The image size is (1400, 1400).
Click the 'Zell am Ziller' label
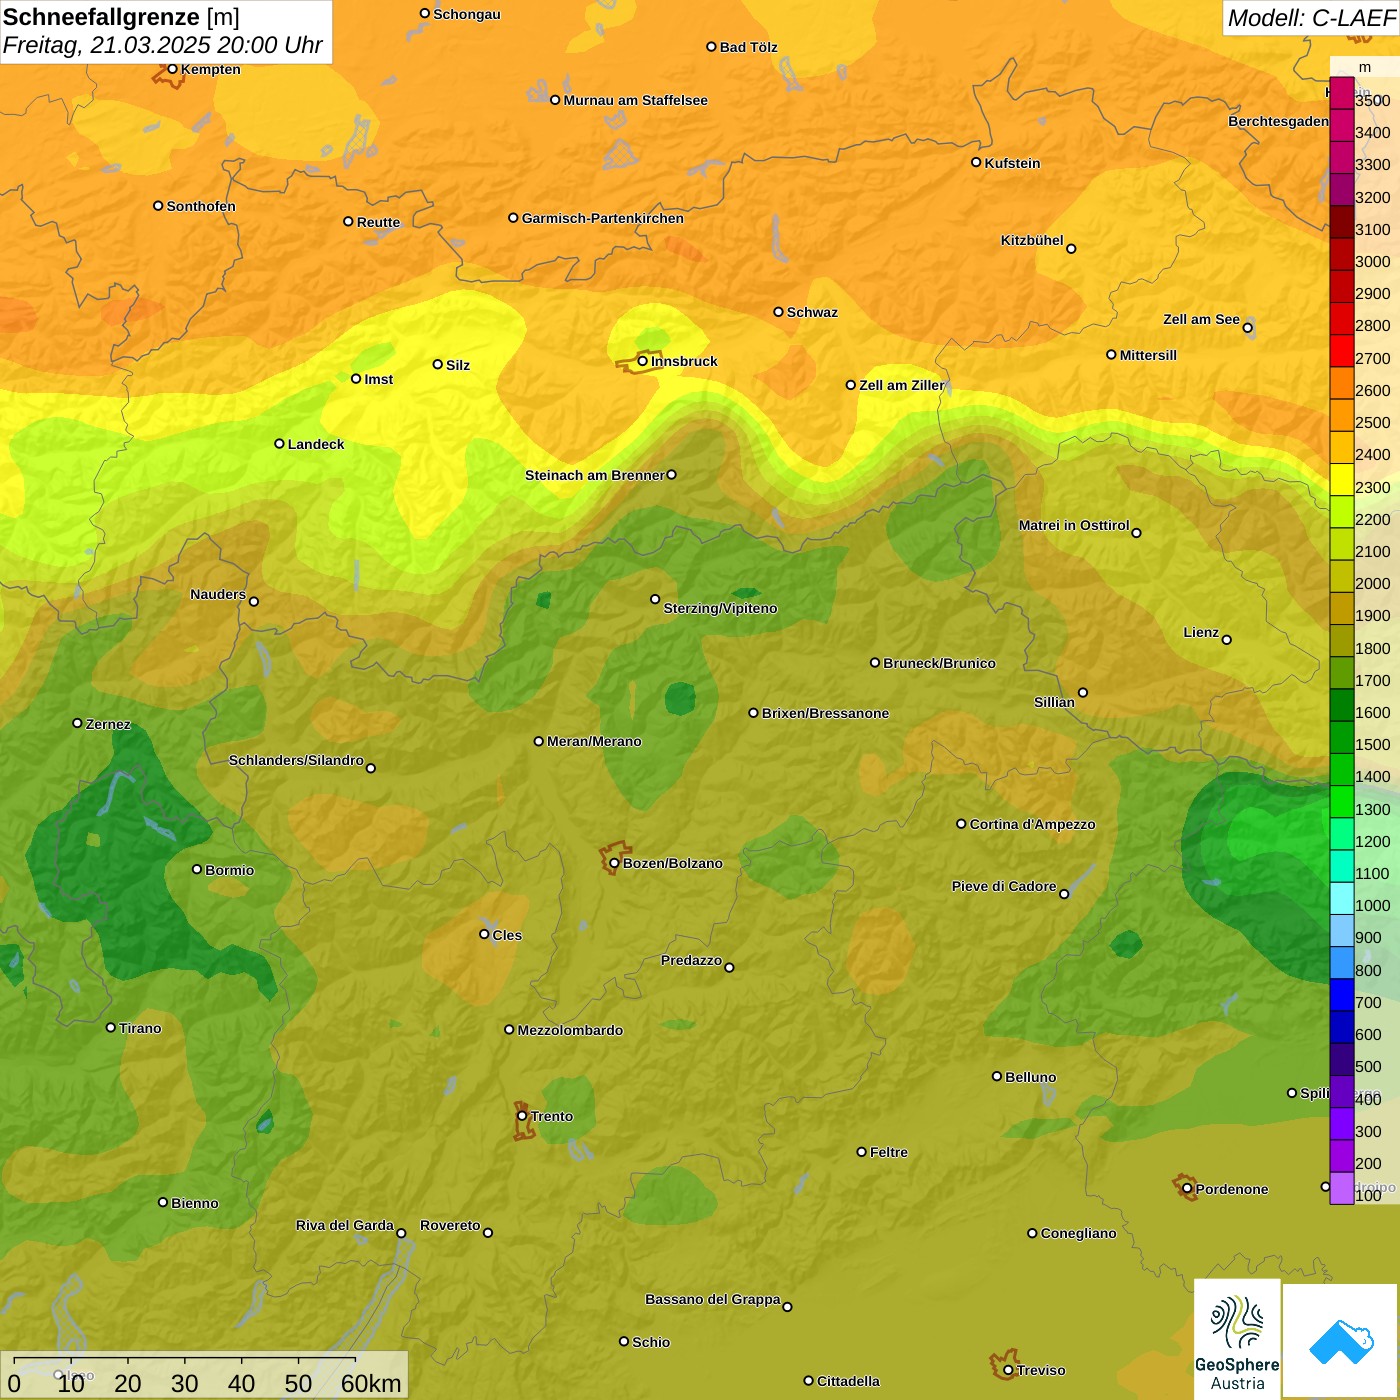tap(902, 385)
